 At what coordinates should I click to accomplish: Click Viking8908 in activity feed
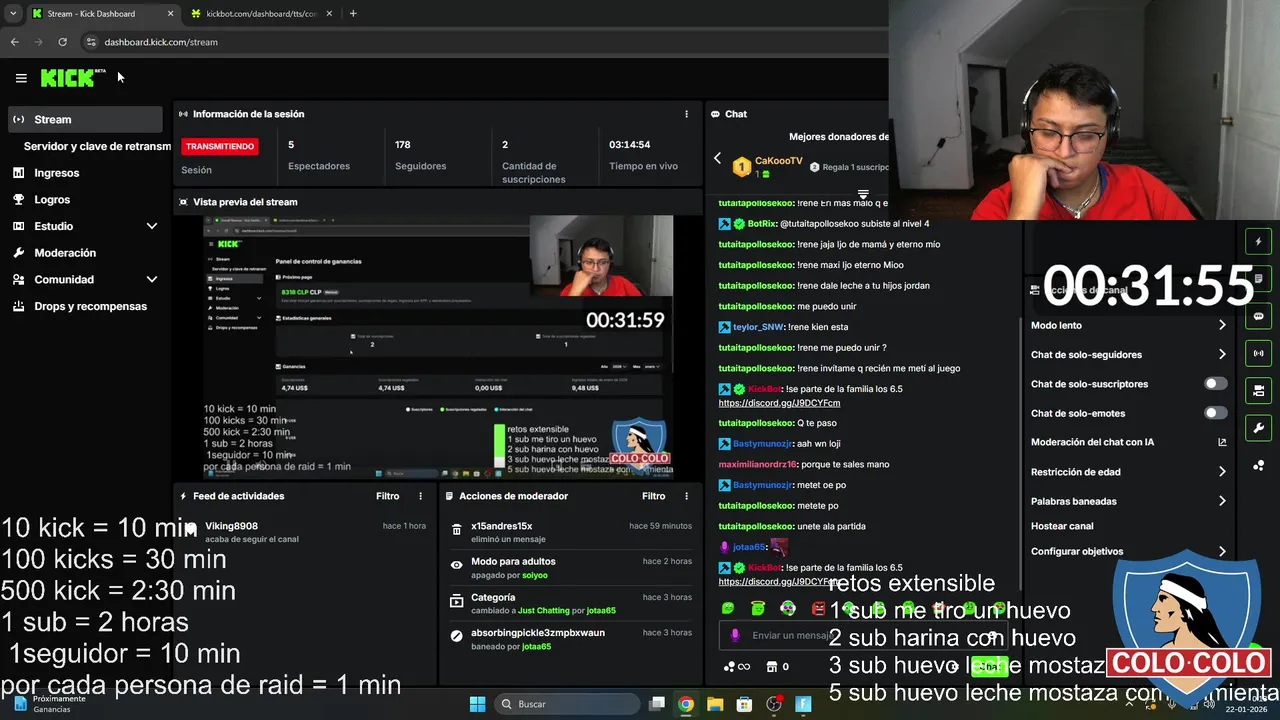[231, 526]
